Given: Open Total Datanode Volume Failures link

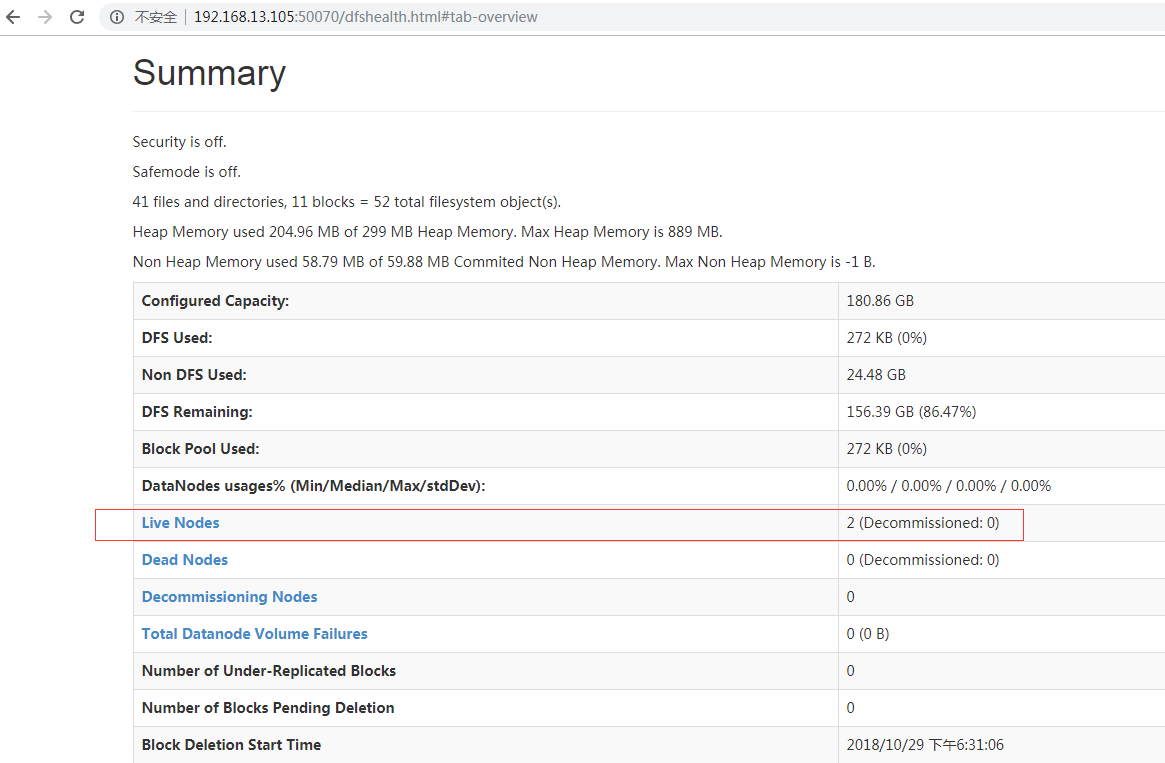Looking at the screenshot, I should click(x=254, y=634).
